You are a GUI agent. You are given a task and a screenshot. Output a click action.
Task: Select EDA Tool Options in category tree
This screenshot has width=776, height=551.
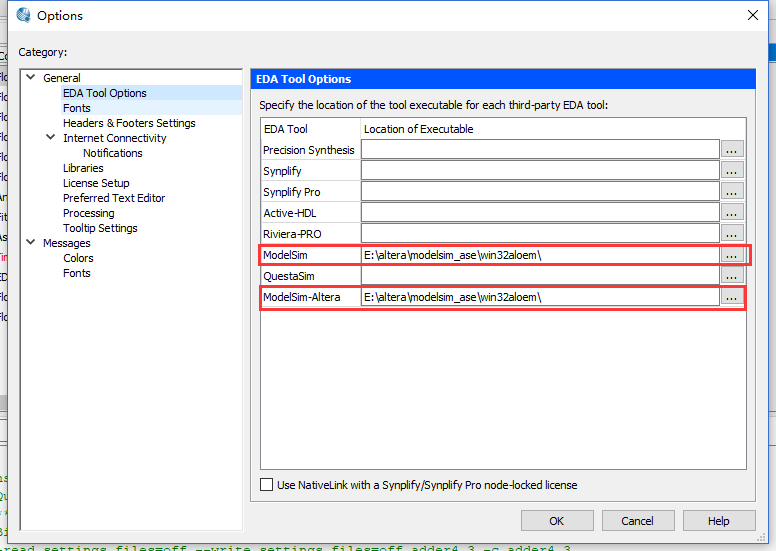(104, 93)
